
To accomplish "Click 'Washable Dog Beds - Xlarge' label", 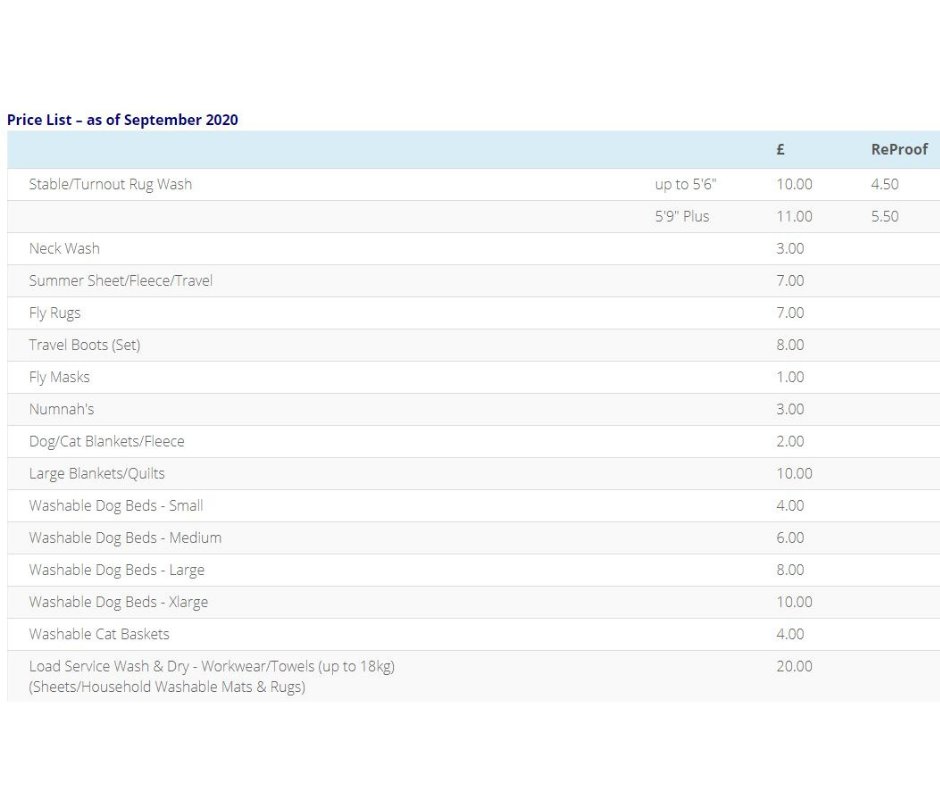I will [118, 602].
